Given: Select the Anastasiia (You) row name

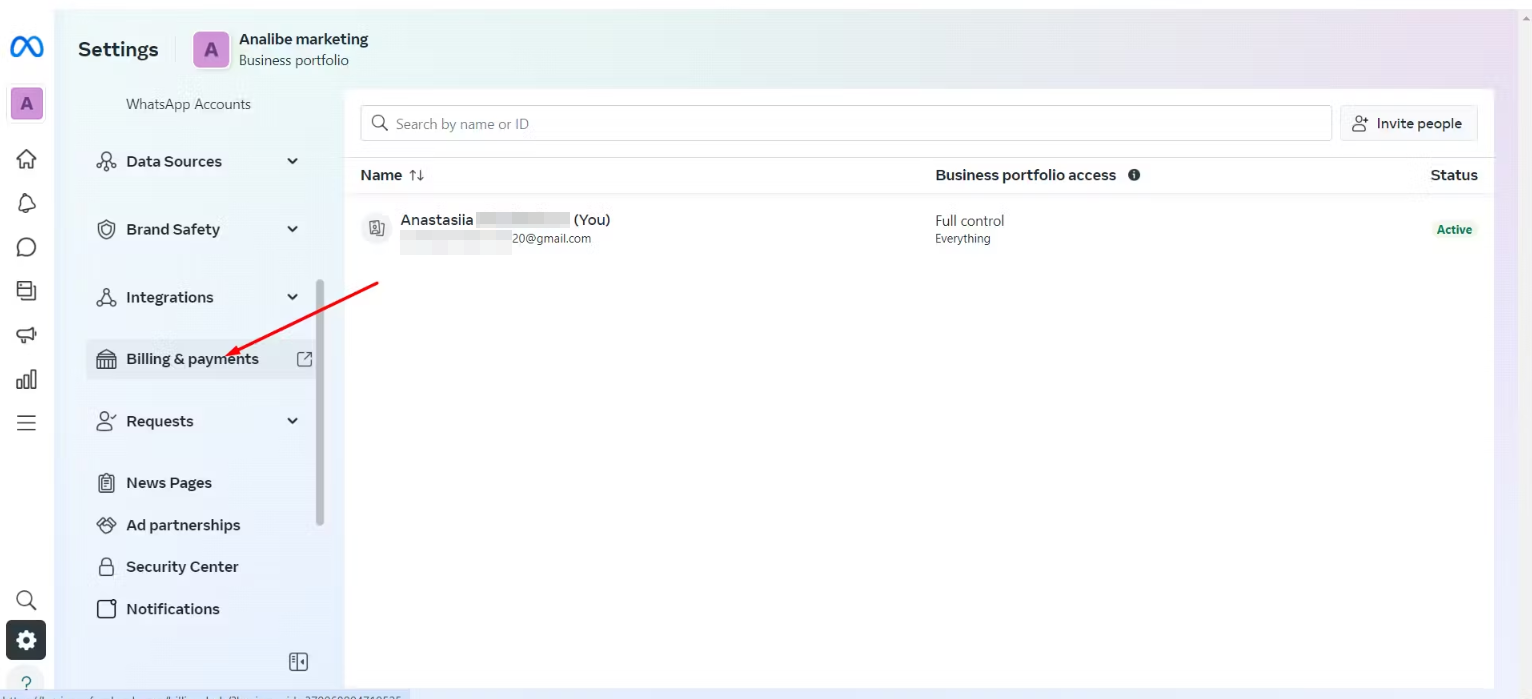Looking at the screenshot, I should (505, 220).
